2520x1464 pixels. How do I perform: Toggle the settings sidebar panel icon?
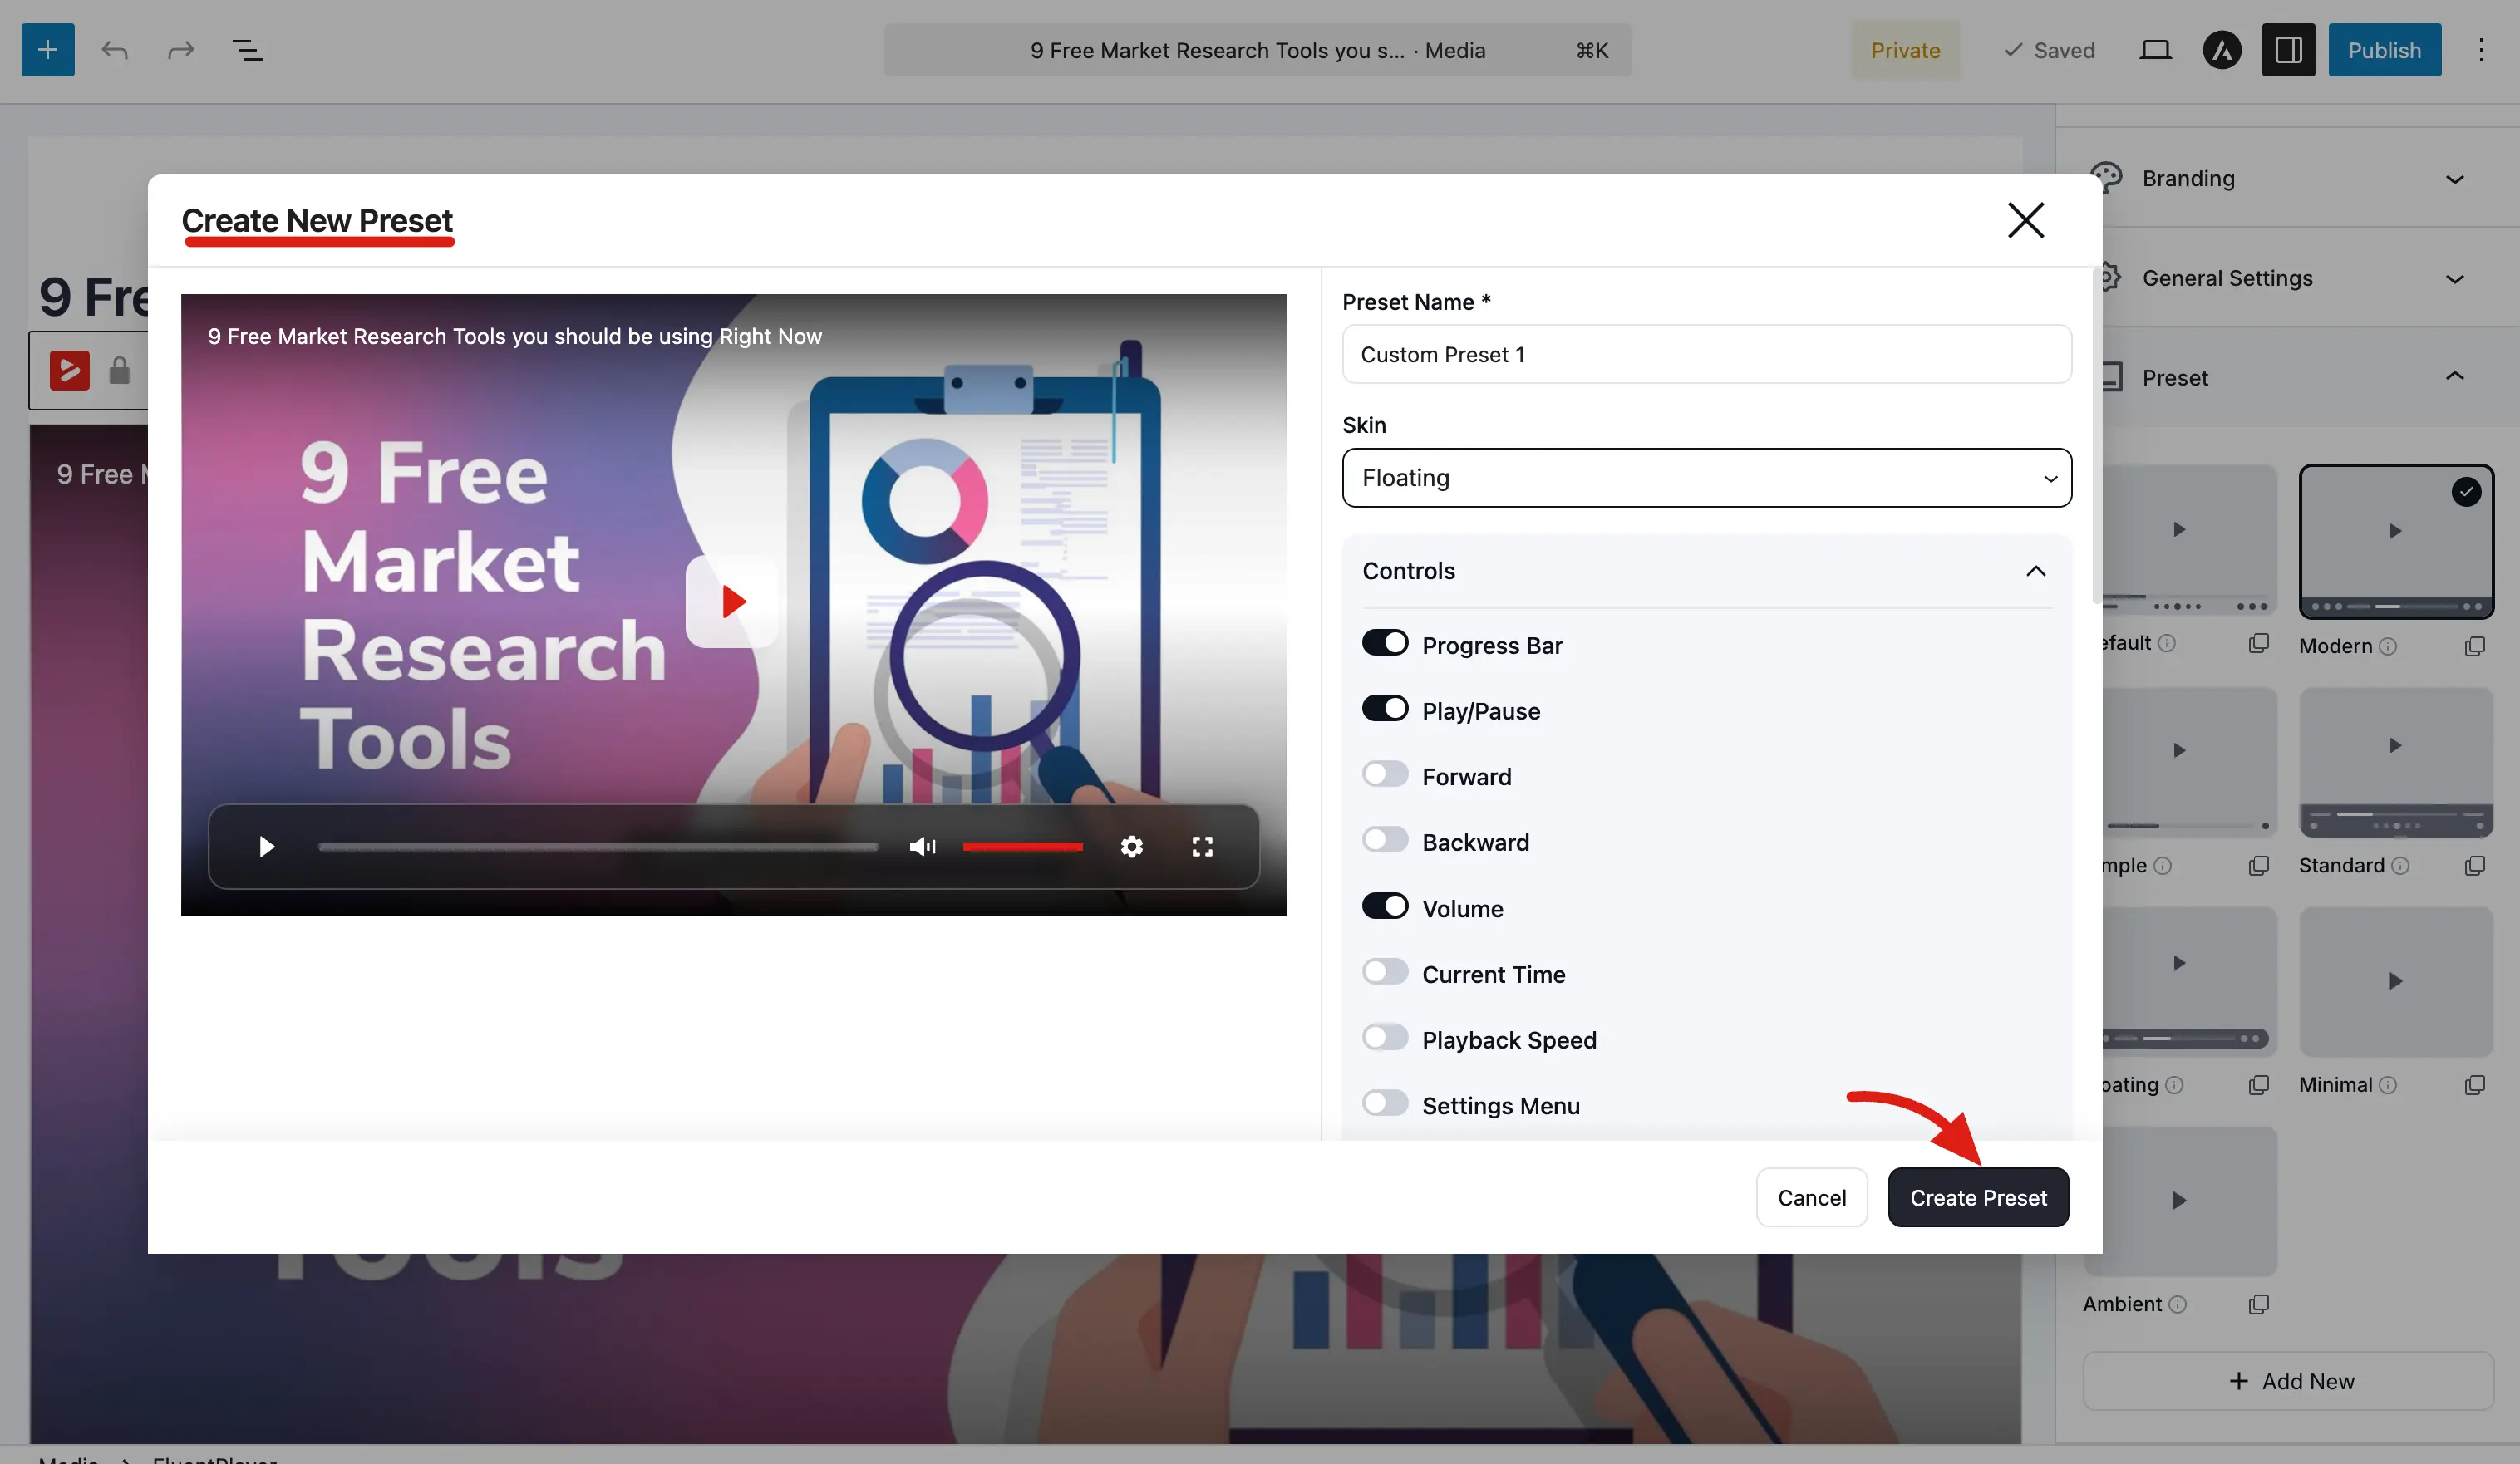2288,50
